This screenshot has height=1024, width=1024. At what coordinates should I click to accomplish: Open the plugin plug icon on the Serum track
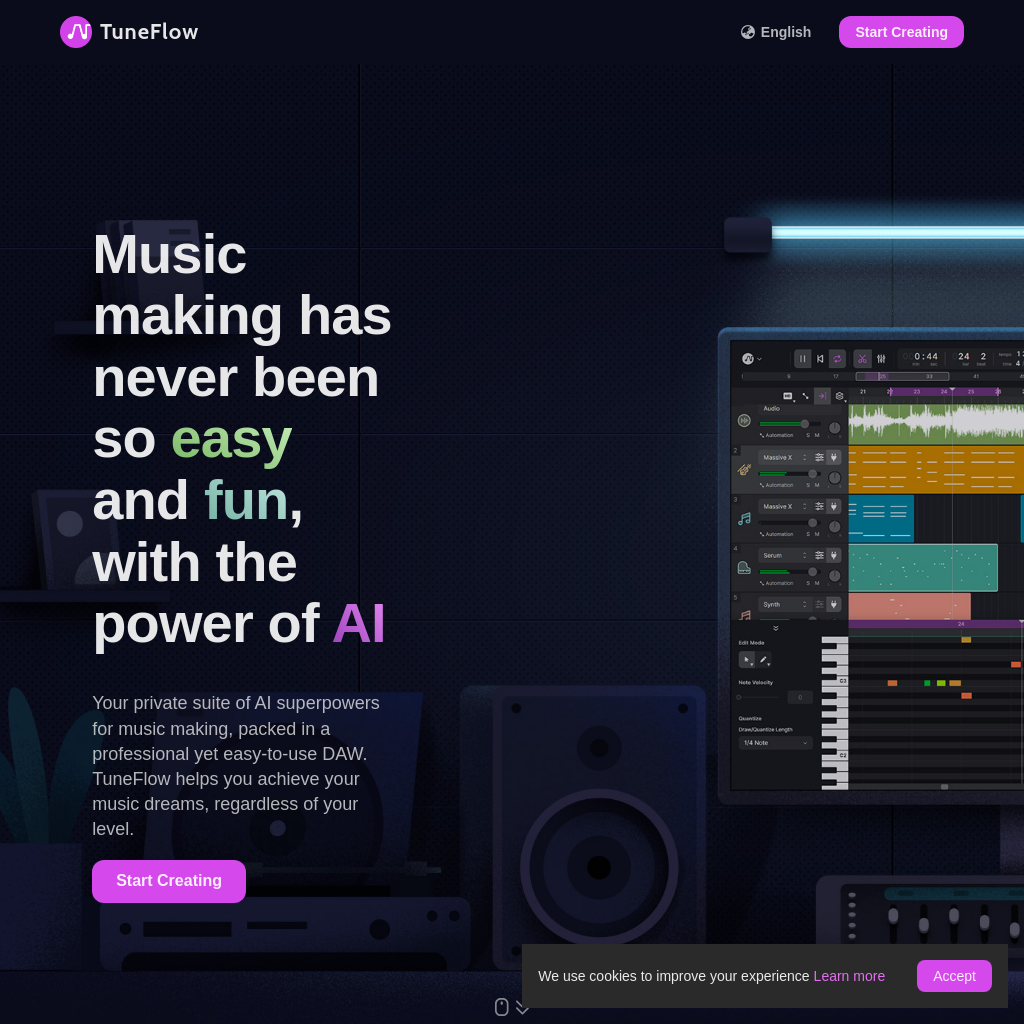[x=833, y=555]
